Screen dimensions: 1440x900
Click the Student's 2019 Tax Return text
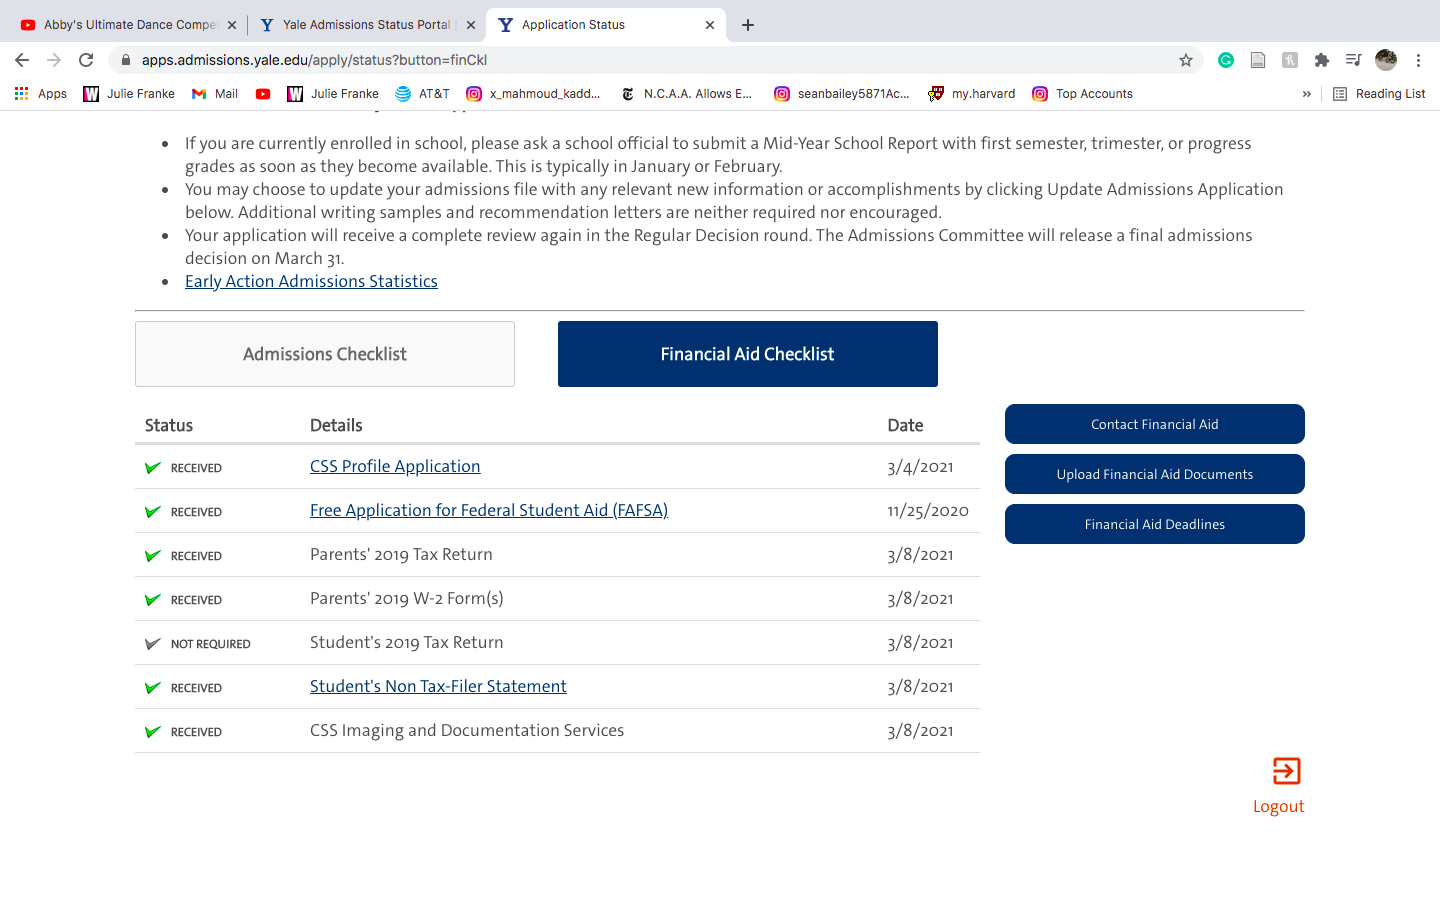tap(407, 642)
